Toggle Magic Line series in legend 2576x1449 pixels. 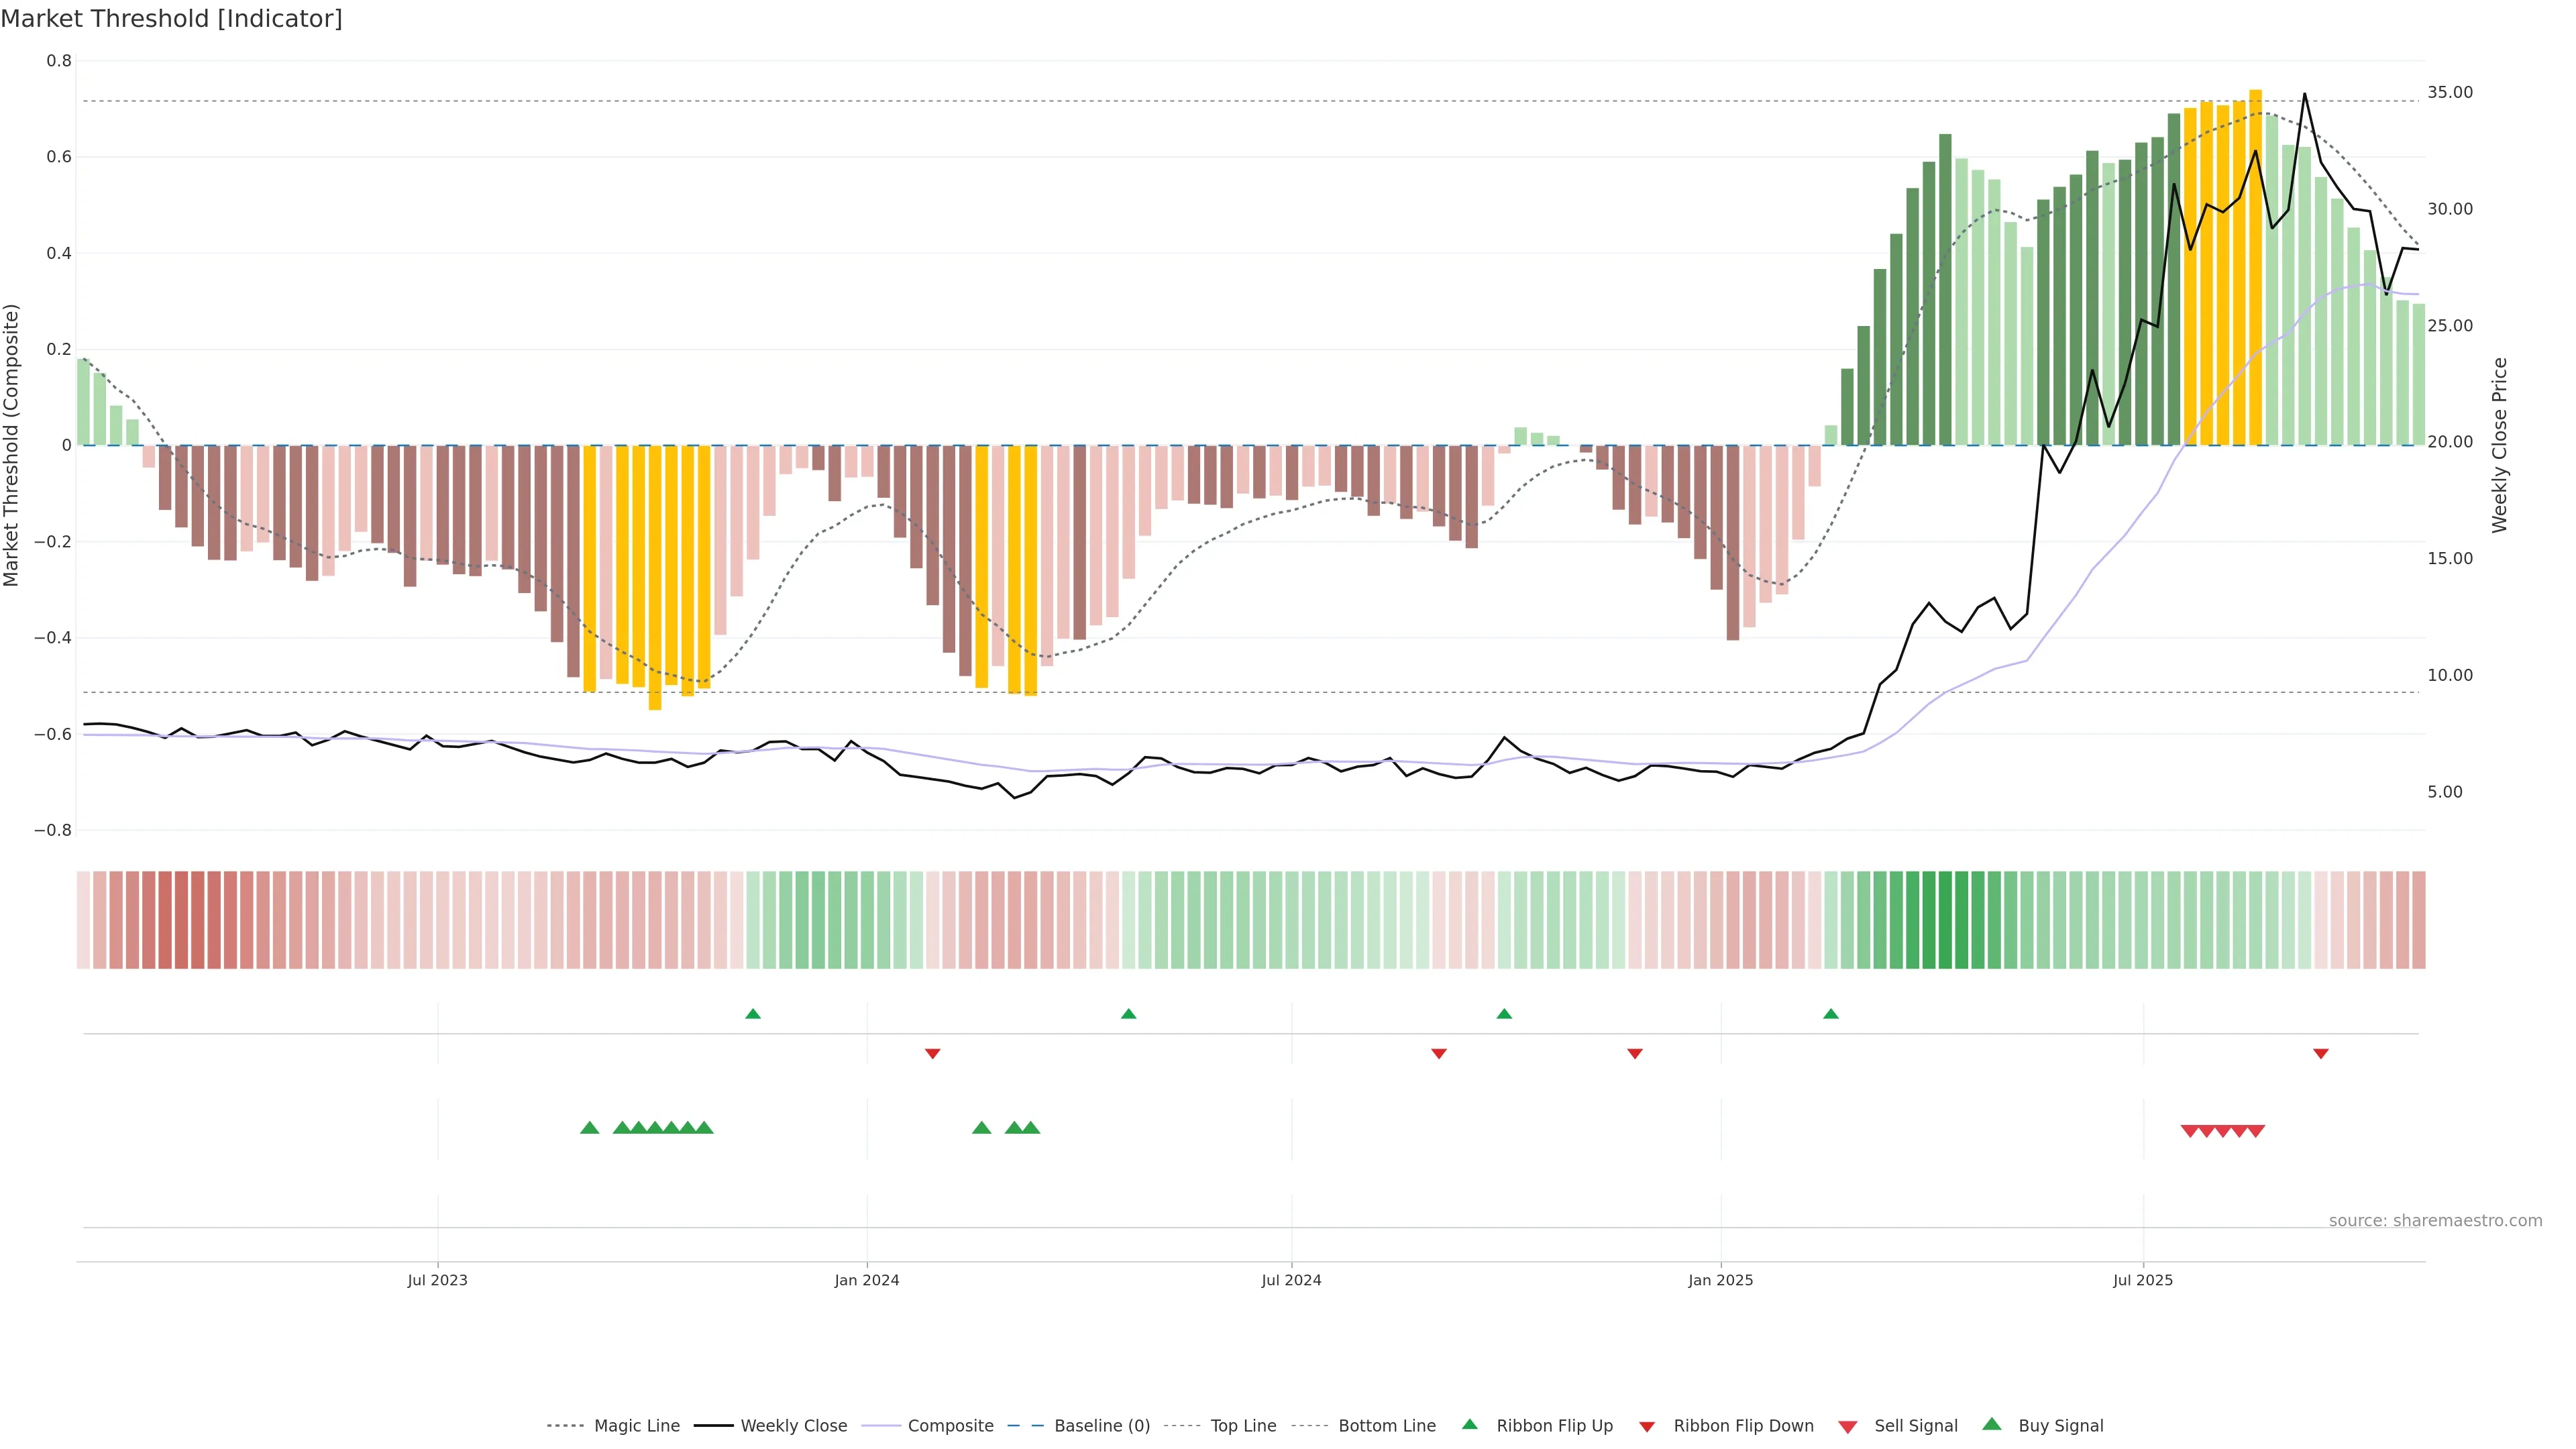click(x=636, y=1426)
